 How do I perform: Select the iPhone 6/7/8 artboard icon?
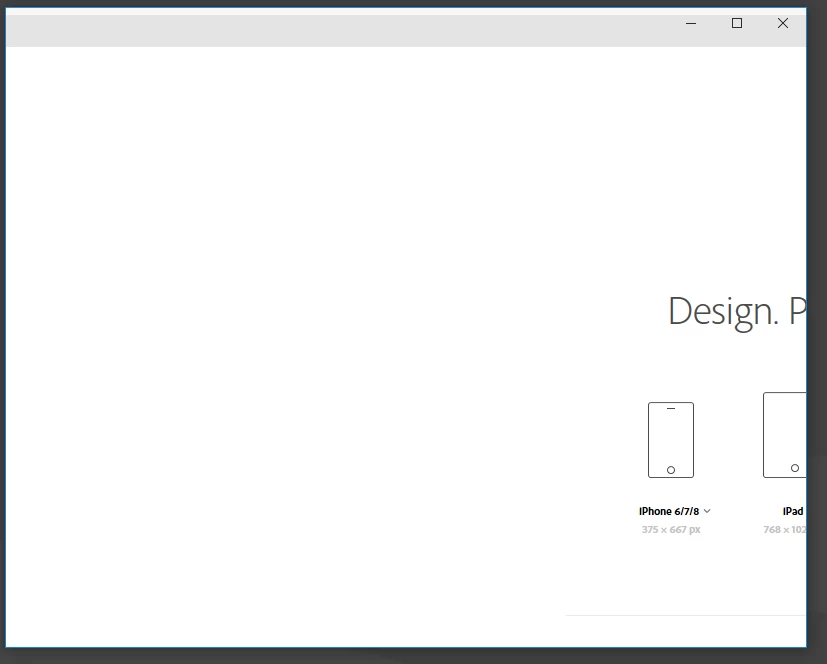(670, 440)
